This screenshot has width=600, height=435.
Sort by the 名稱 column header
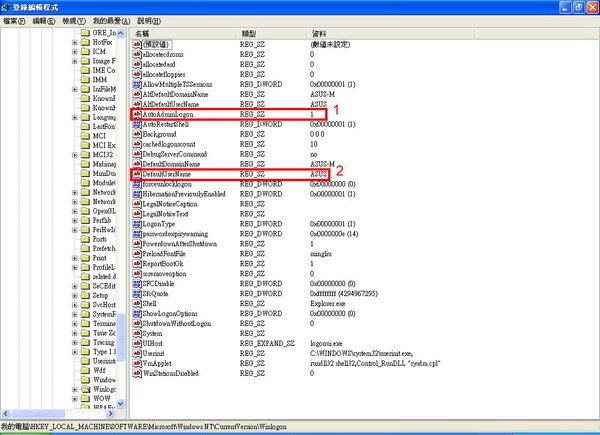point(183,34)
